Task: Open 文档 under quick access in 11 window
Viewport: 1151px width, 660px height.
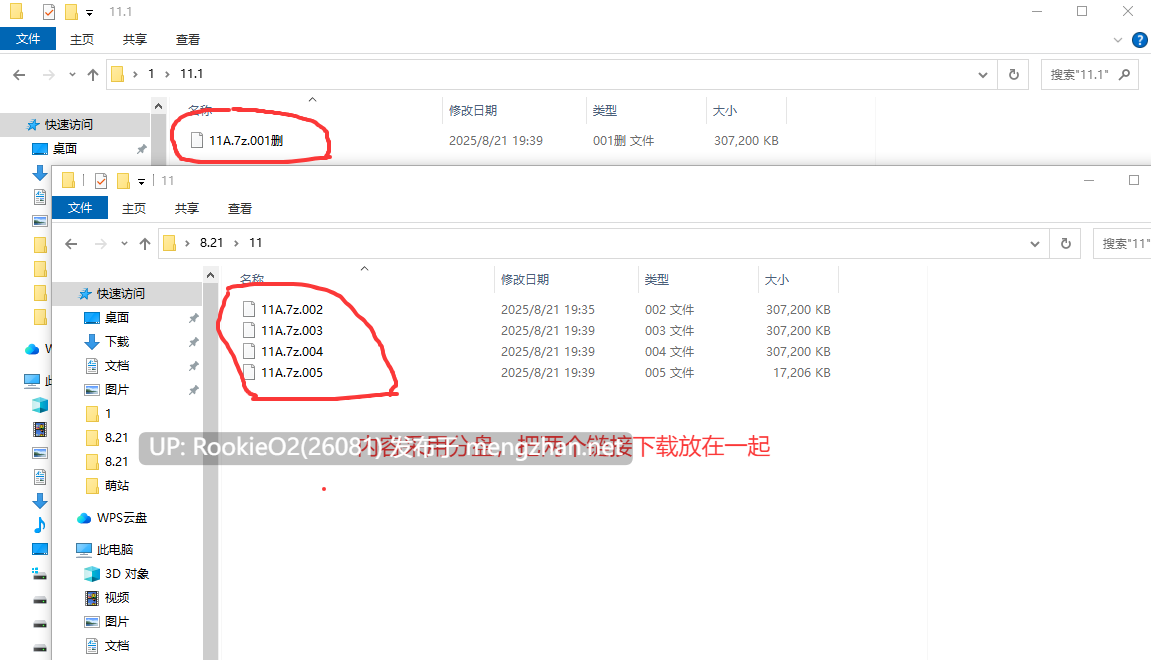Action: [x=117, y=366]
